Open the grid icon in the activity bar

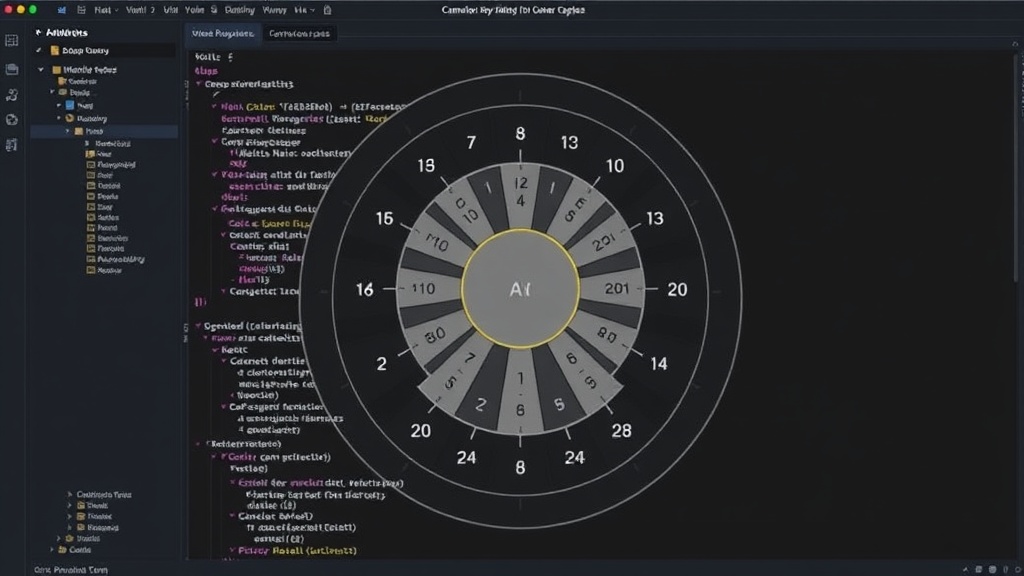[12, 41]
